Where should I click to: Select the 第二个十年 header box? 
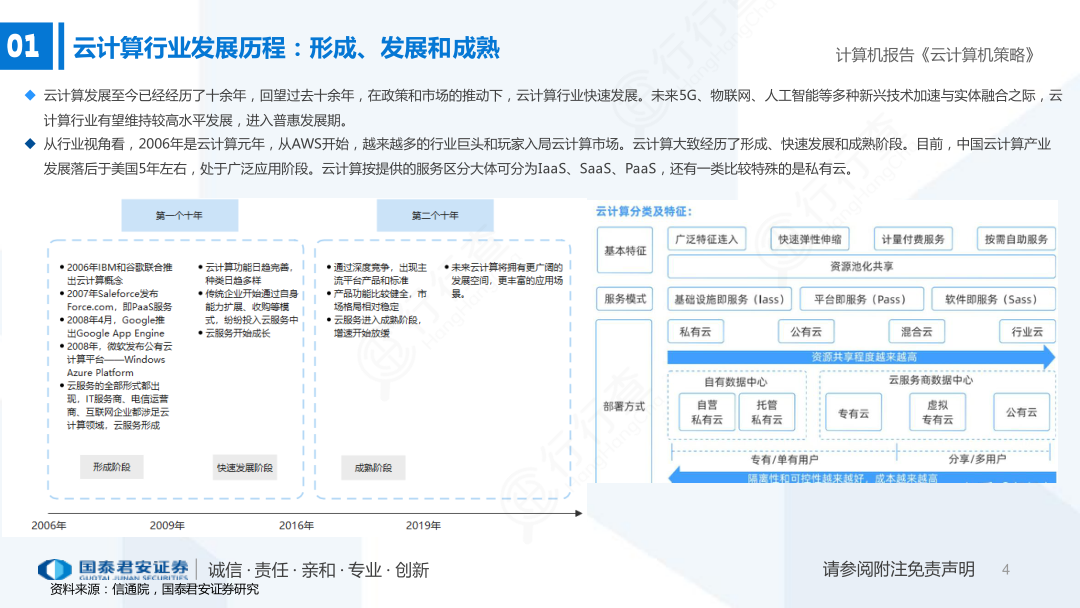(435, 216)
